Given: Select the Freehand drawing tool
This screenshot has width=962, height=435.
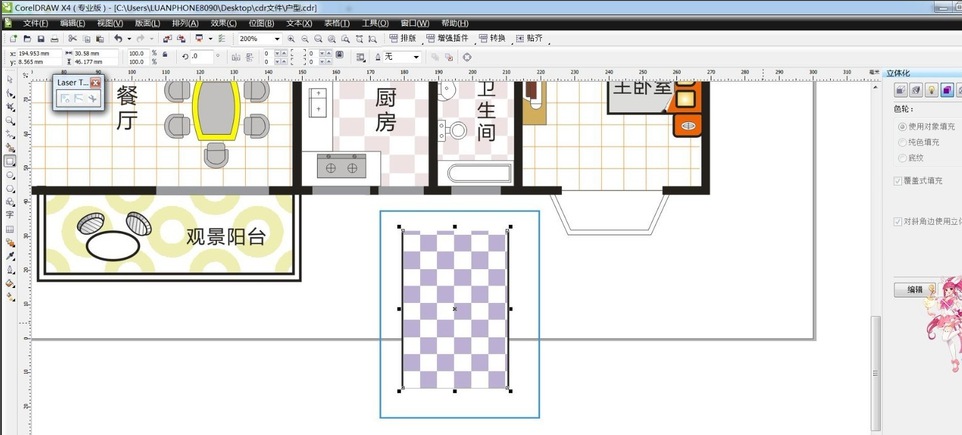Looking at the screenshot, I should [x=10, y=134].
